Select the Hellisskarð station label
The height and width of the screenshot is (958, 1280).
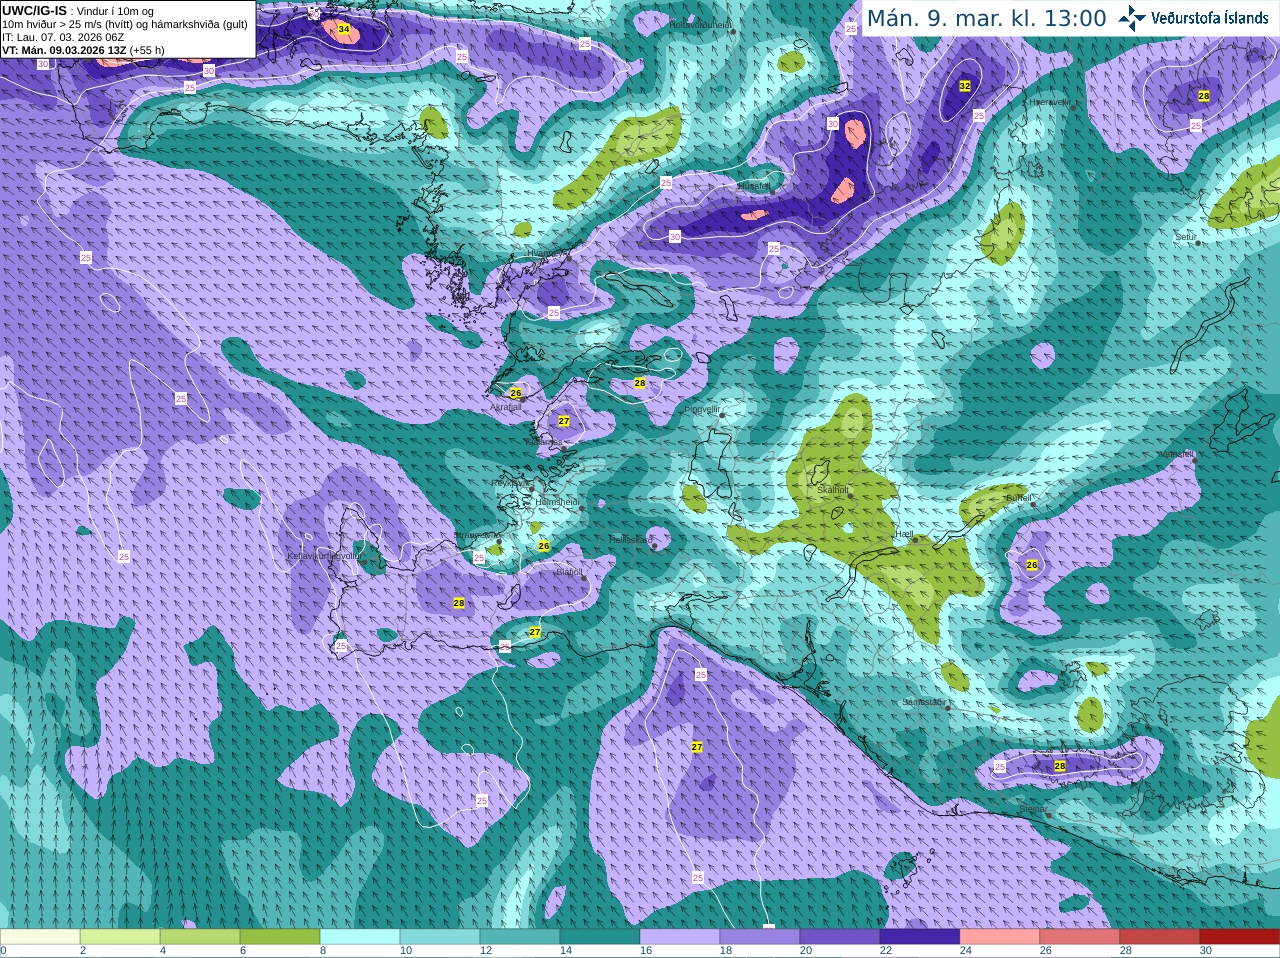click(631, 540)
